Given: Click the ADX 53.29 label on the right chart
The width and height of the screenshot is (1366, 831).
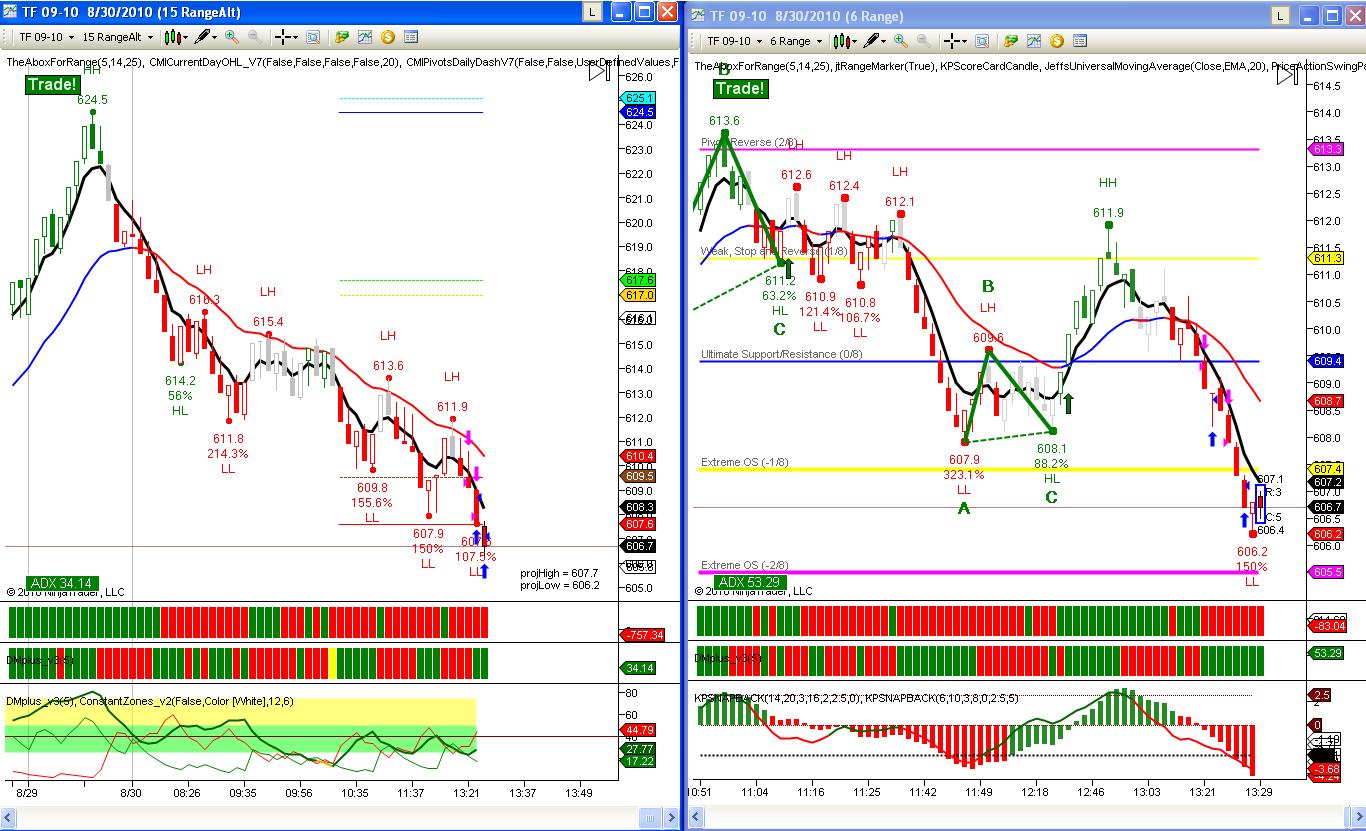Looking at the screenshot, I should click(750, 582).
